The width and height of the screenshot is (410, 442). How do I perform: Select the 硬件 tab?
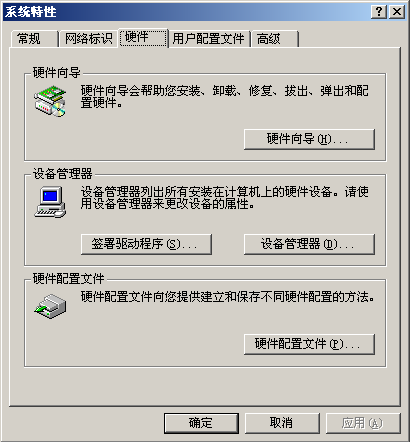click(x=143, y=38)
